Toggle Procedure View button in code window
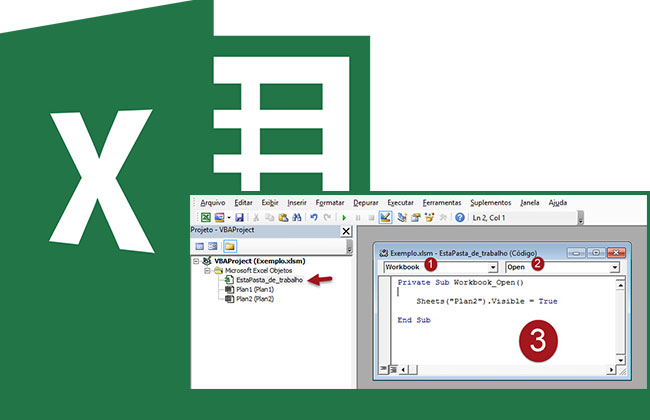The height and width of the screenshot is (420, 650). click(384, 369)
